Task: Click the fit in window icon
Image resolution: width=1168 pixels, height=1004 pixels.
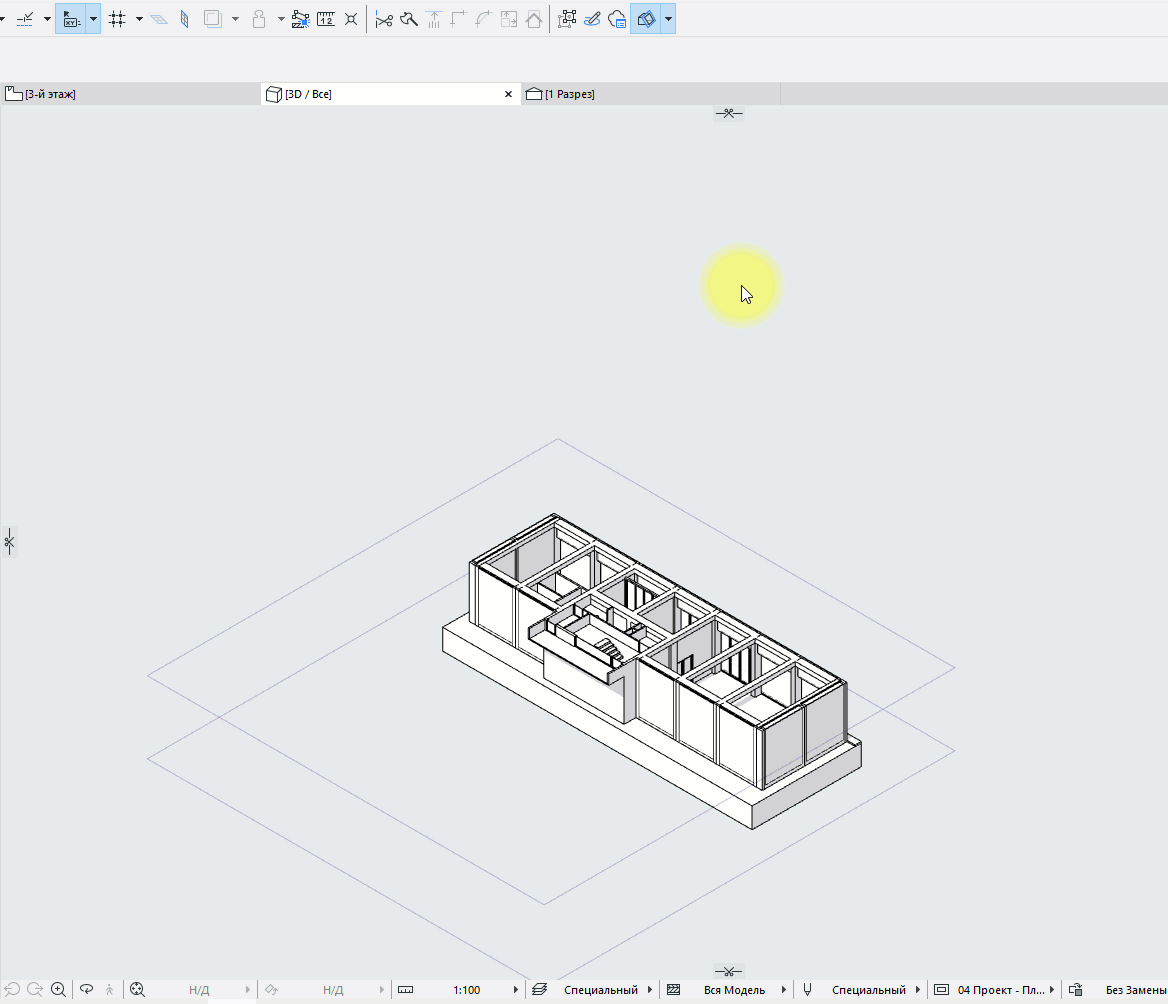Action: tap(137, 990)
